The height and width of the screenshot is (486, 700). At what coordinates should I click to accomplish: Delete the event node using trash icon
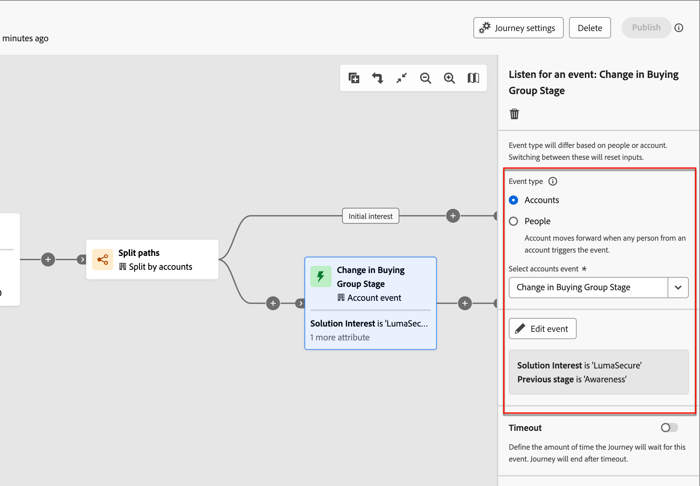(515, 114)
